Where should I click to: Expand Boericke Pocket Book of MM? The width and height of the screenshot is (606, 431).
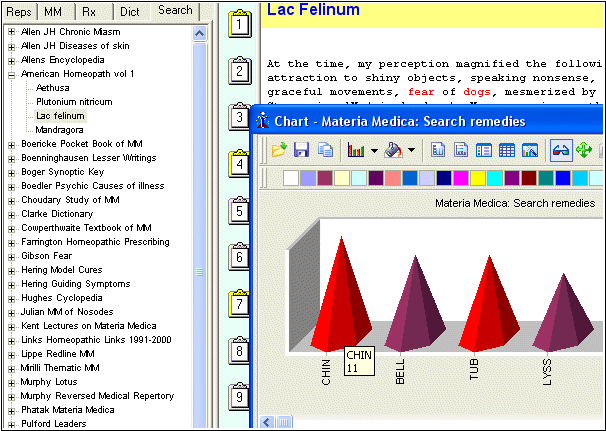(x=11, y=144)
